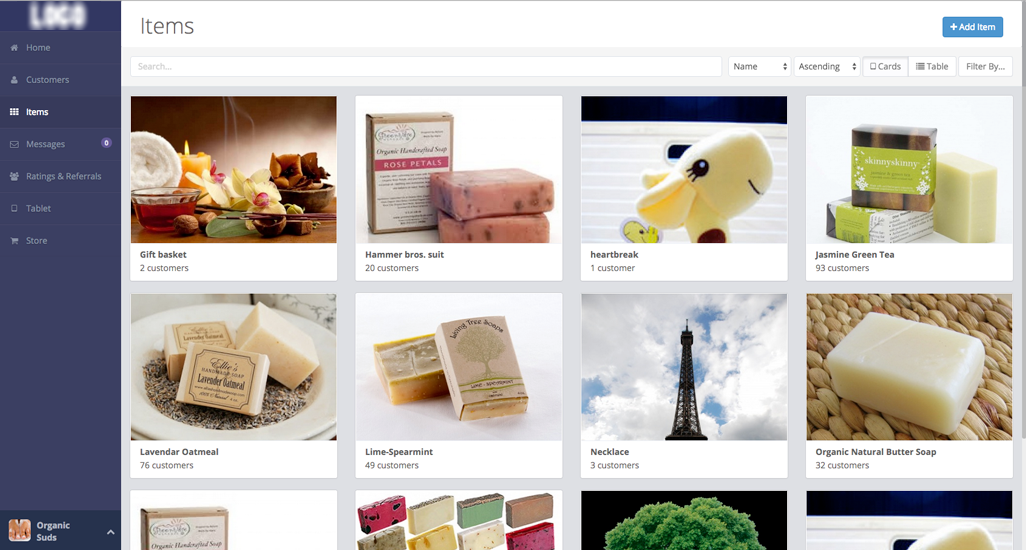Click into the Search... field

tap(426, 66)
